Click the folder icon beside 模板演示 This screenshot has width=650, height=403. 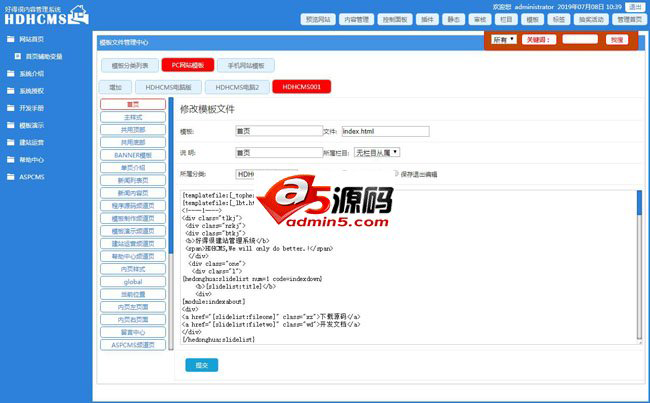(x=10, y=125)
